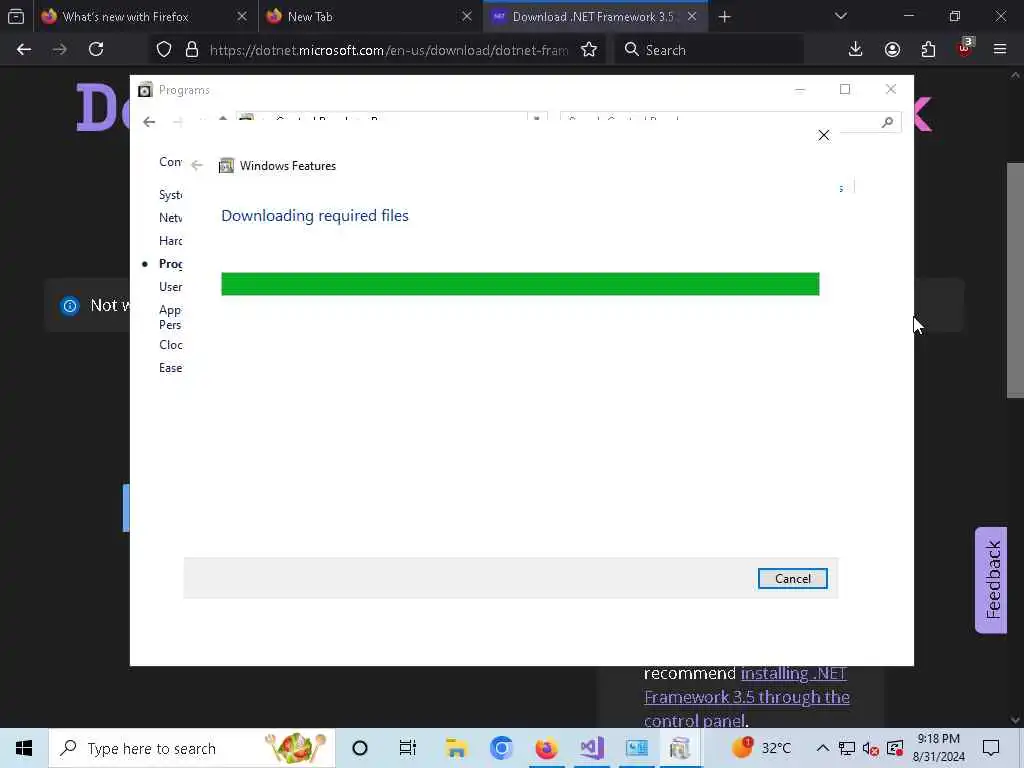Open the Control Panel taskbar icon
The height and width of the screenshot is (768, 1024).
(x=637, y=748)
